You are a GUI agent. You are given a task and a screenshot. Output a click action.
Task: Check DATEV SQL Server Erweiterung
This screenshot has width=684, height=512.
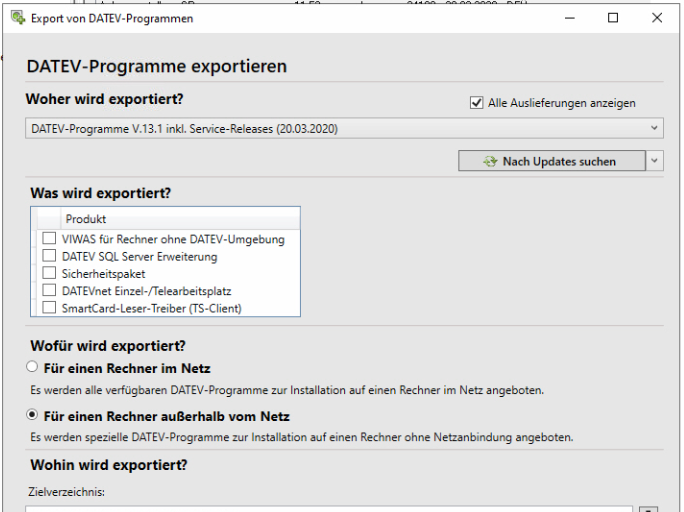(49, 256)
